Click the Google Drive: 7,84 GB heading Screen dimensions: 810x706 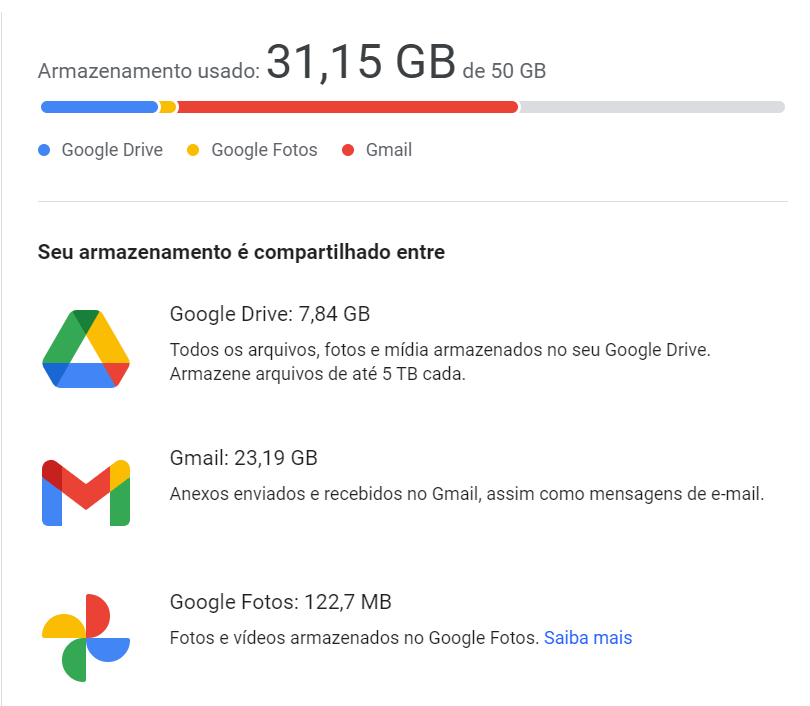[x=270, y=314]
